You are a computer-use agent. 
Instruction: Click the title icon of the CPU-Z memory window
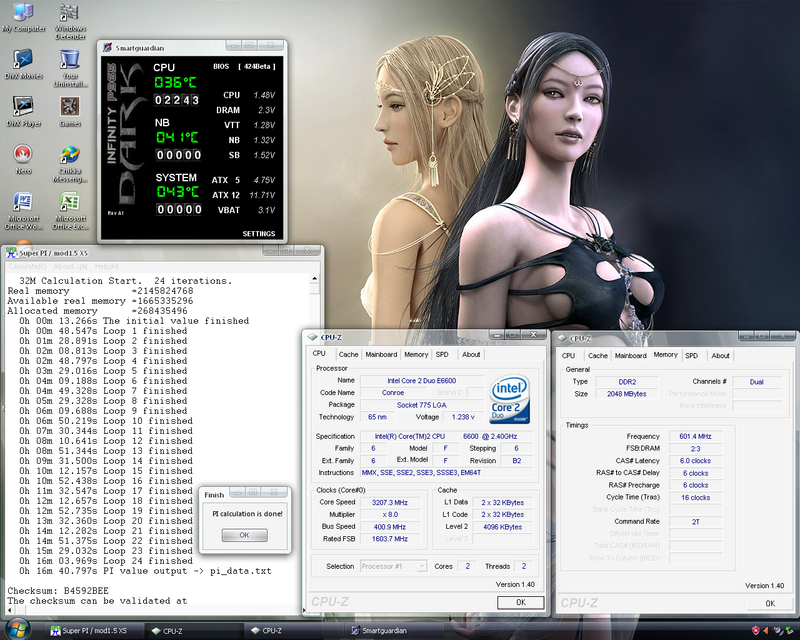(562, 338)
